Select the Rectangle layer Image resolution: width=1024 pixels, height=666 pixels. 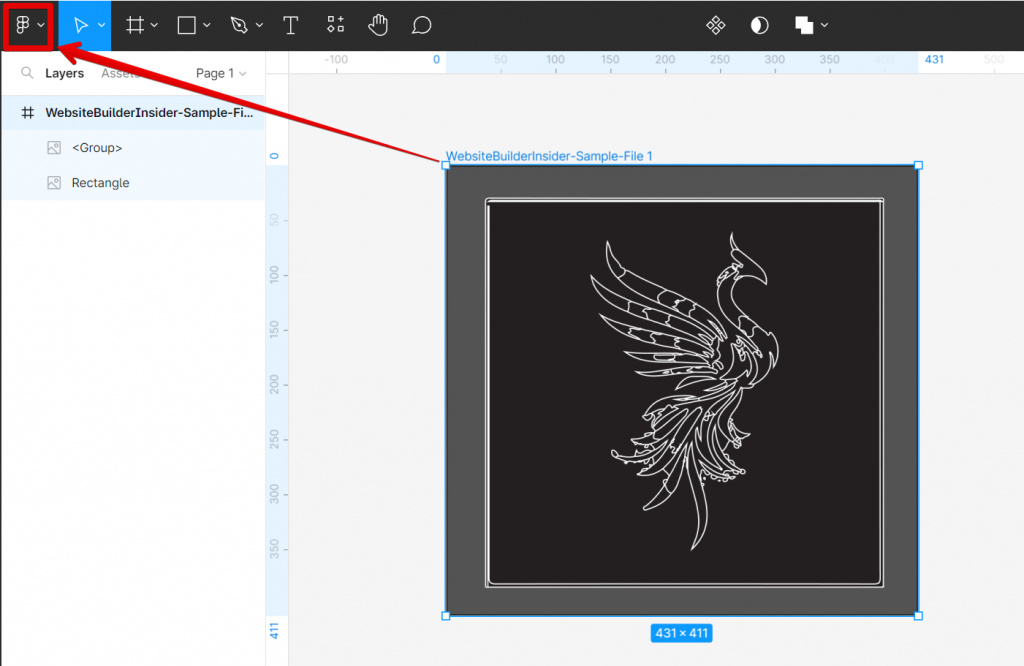[x=101, y=182]
